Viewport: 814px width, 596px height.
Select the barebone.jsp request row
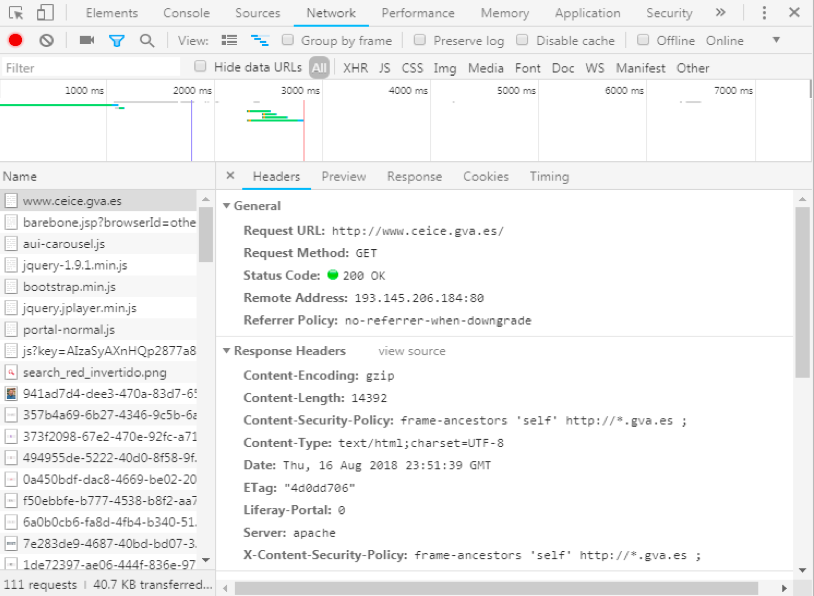pos(98,222)
